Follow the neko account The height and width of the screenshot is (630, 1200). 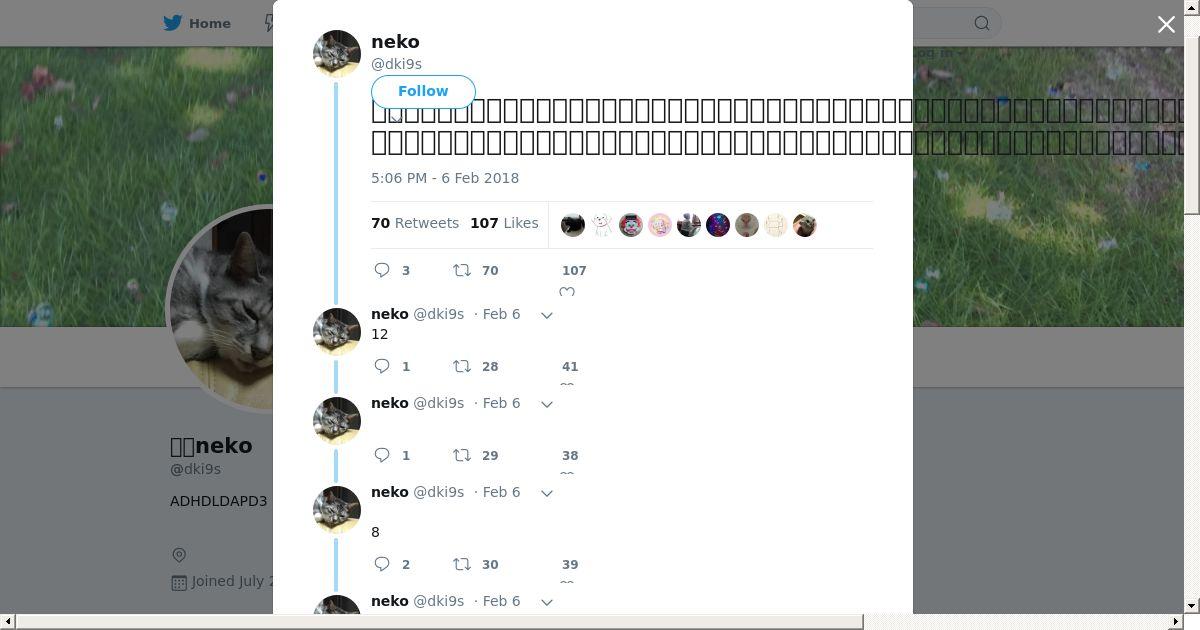click(423, 91)
